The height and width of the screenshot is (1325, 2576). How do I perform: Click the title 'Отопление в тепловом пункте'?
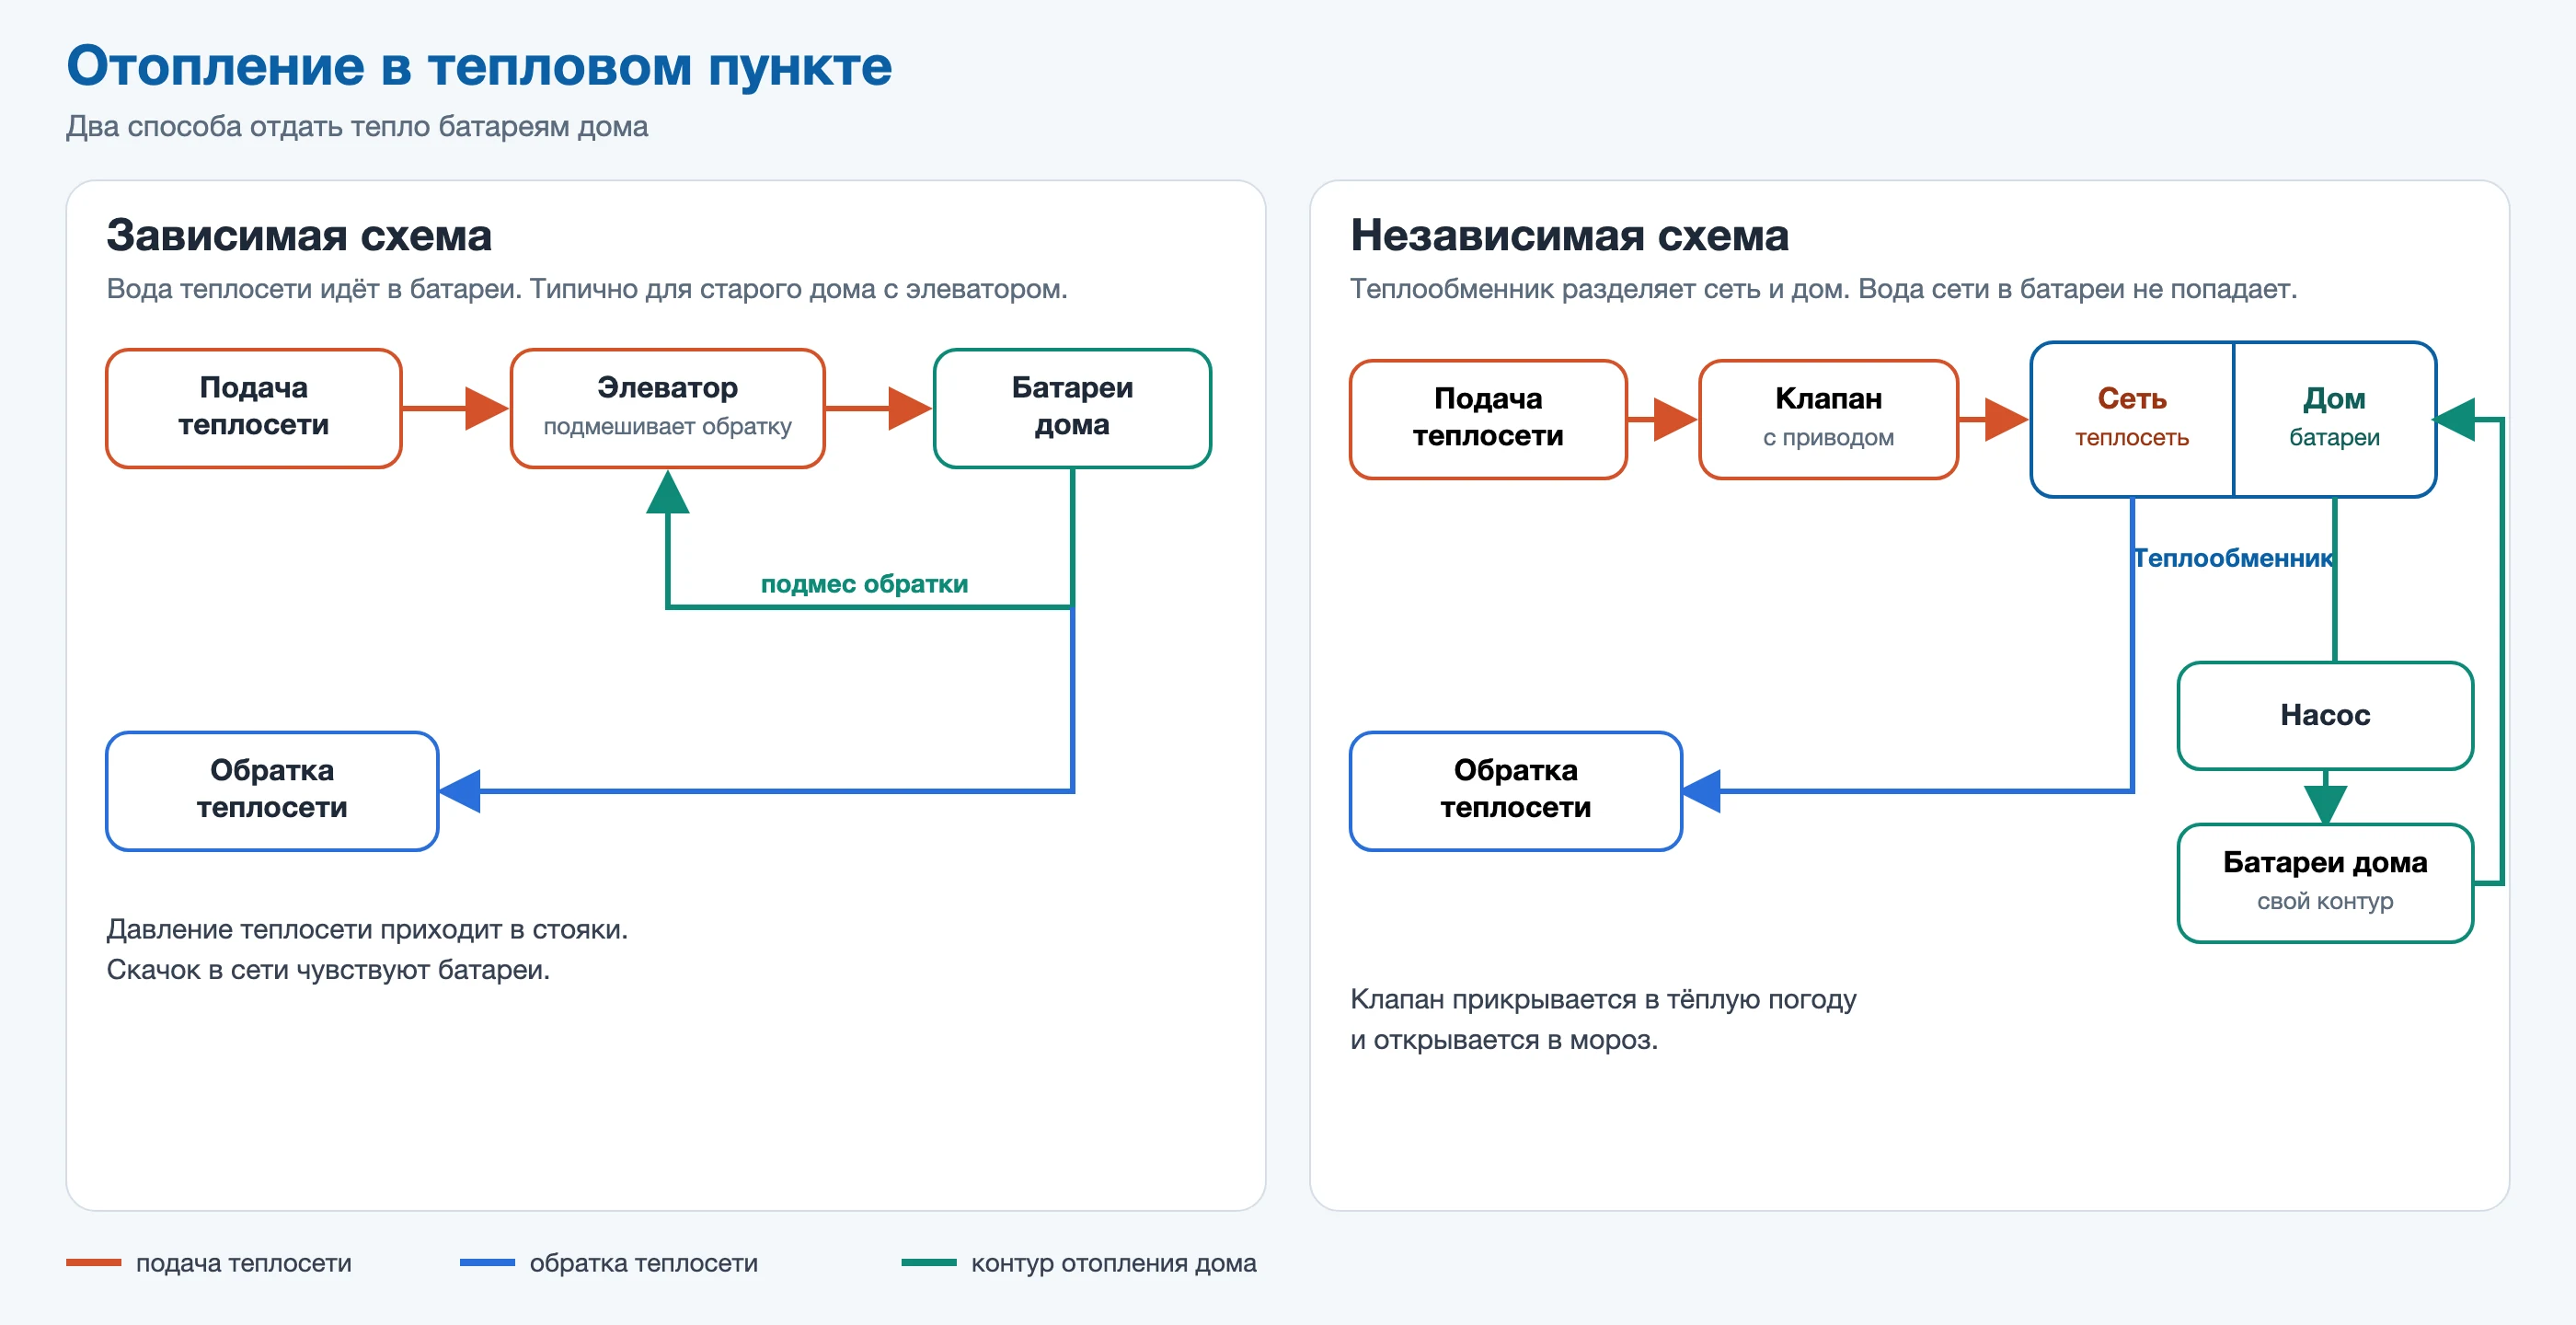click(479, 67)
